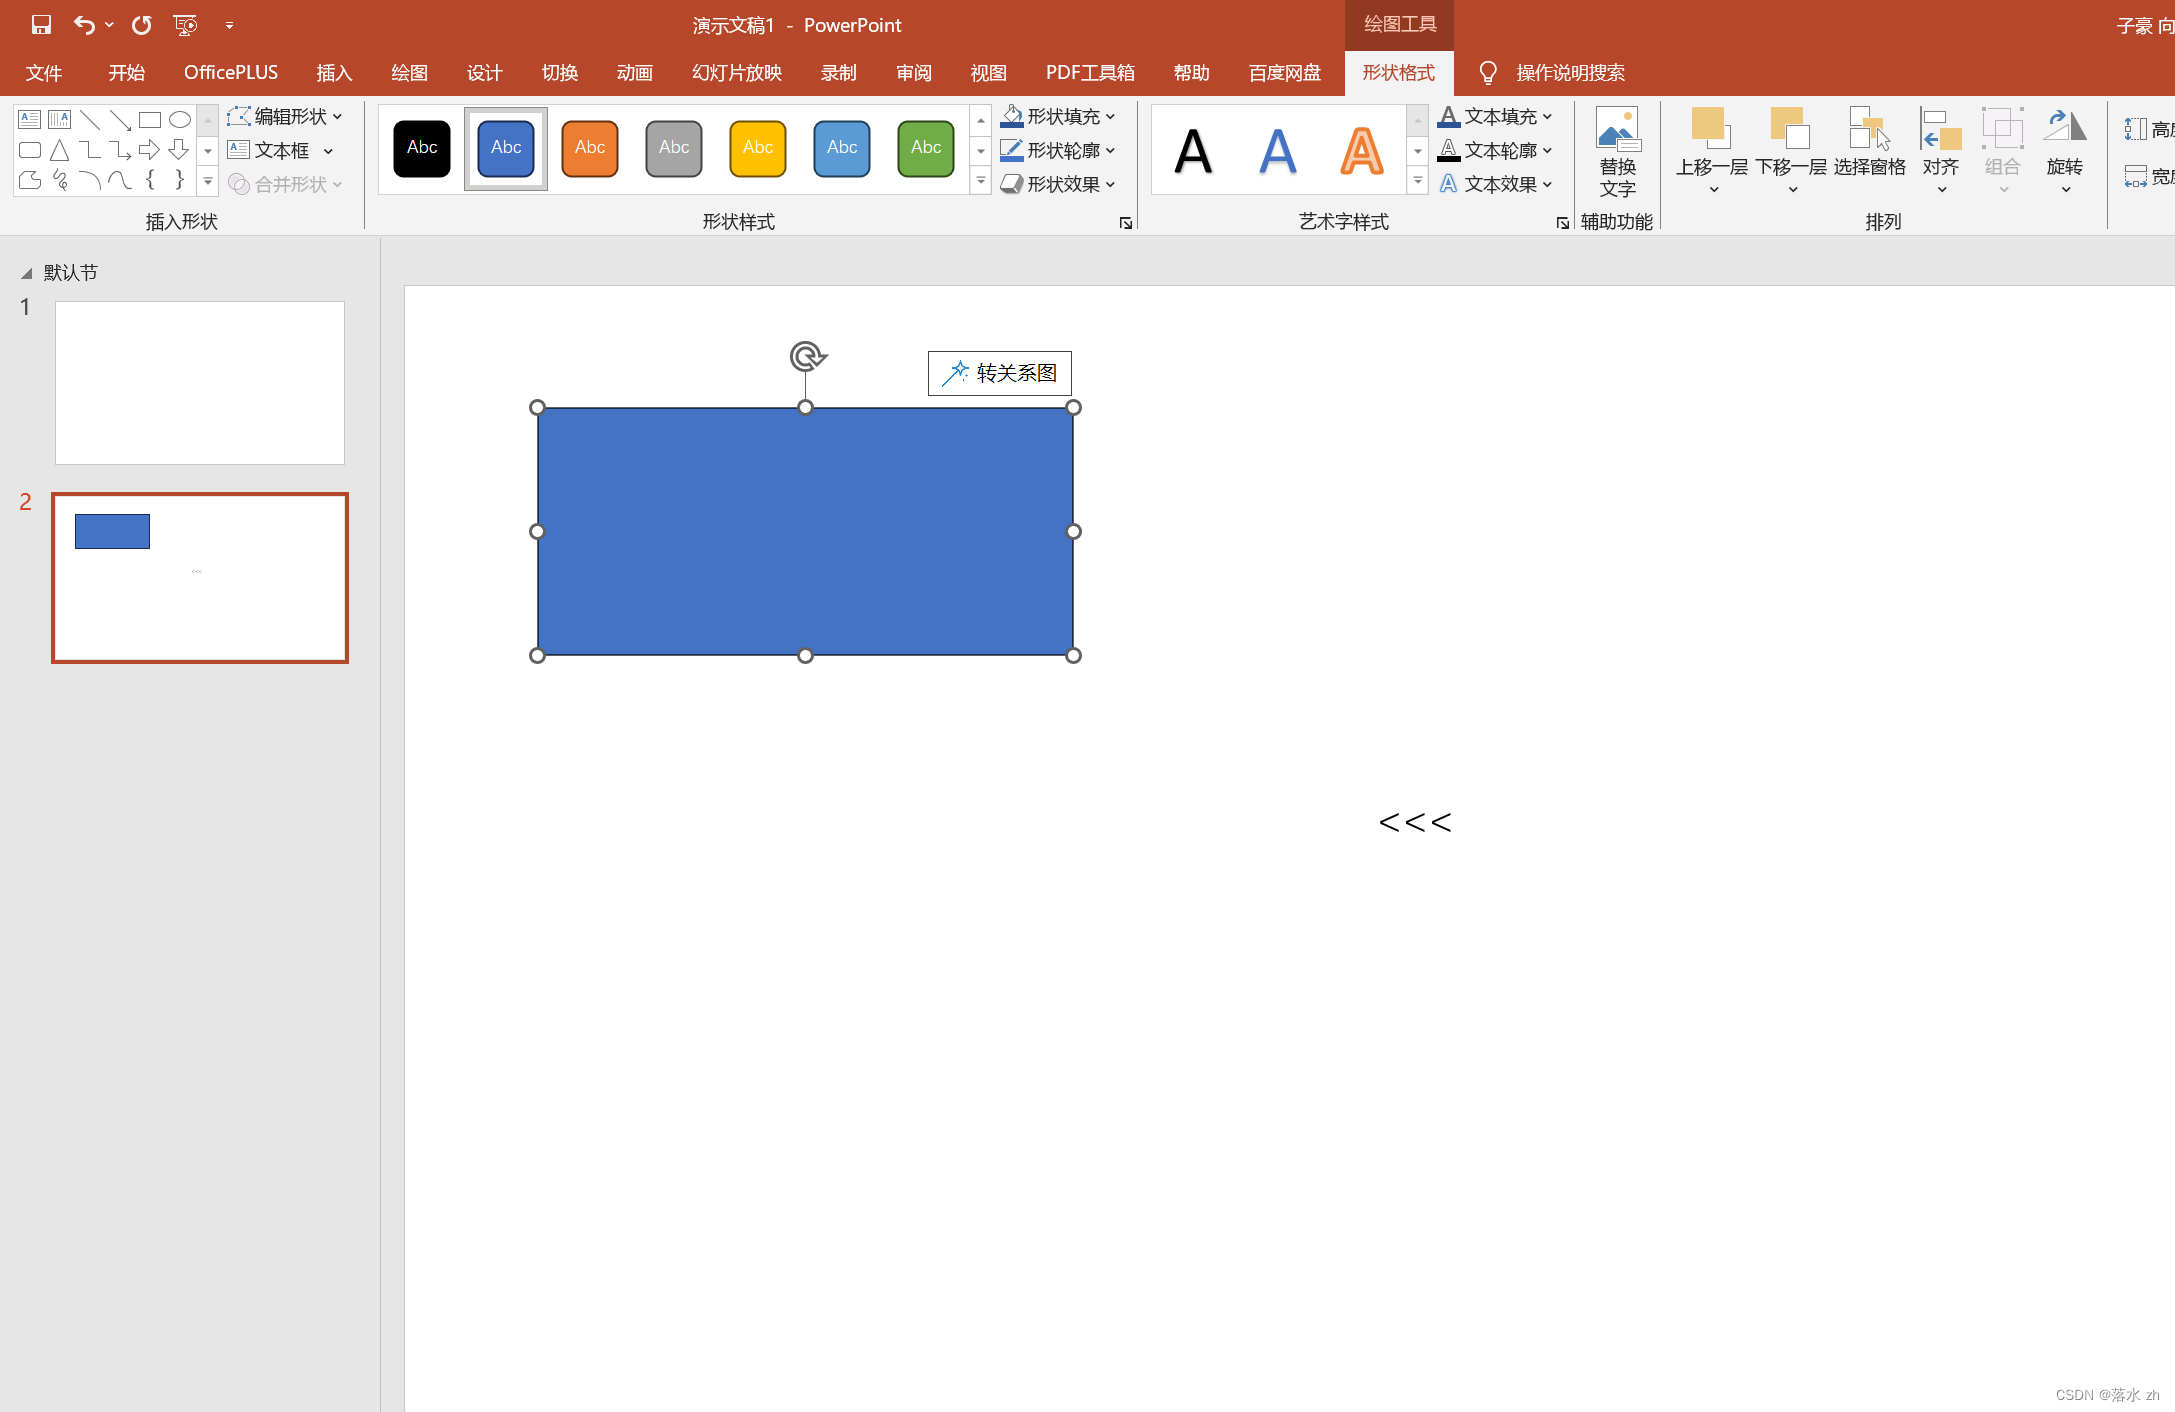Image resolution: width=2175 pixels, height=1412 pixels.
Task: Switch to the 动画 (Animations) tab
Action: (x=634, y=73)
